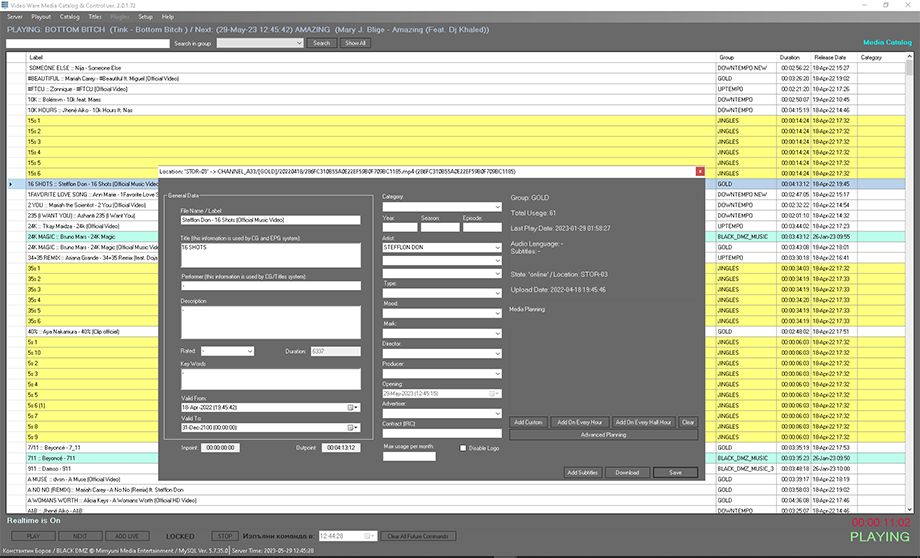Image resolution: width=920 pixels, height=558 pixels.
Task: Open the command time picker in bottom bar
Action: click(369, 536)
